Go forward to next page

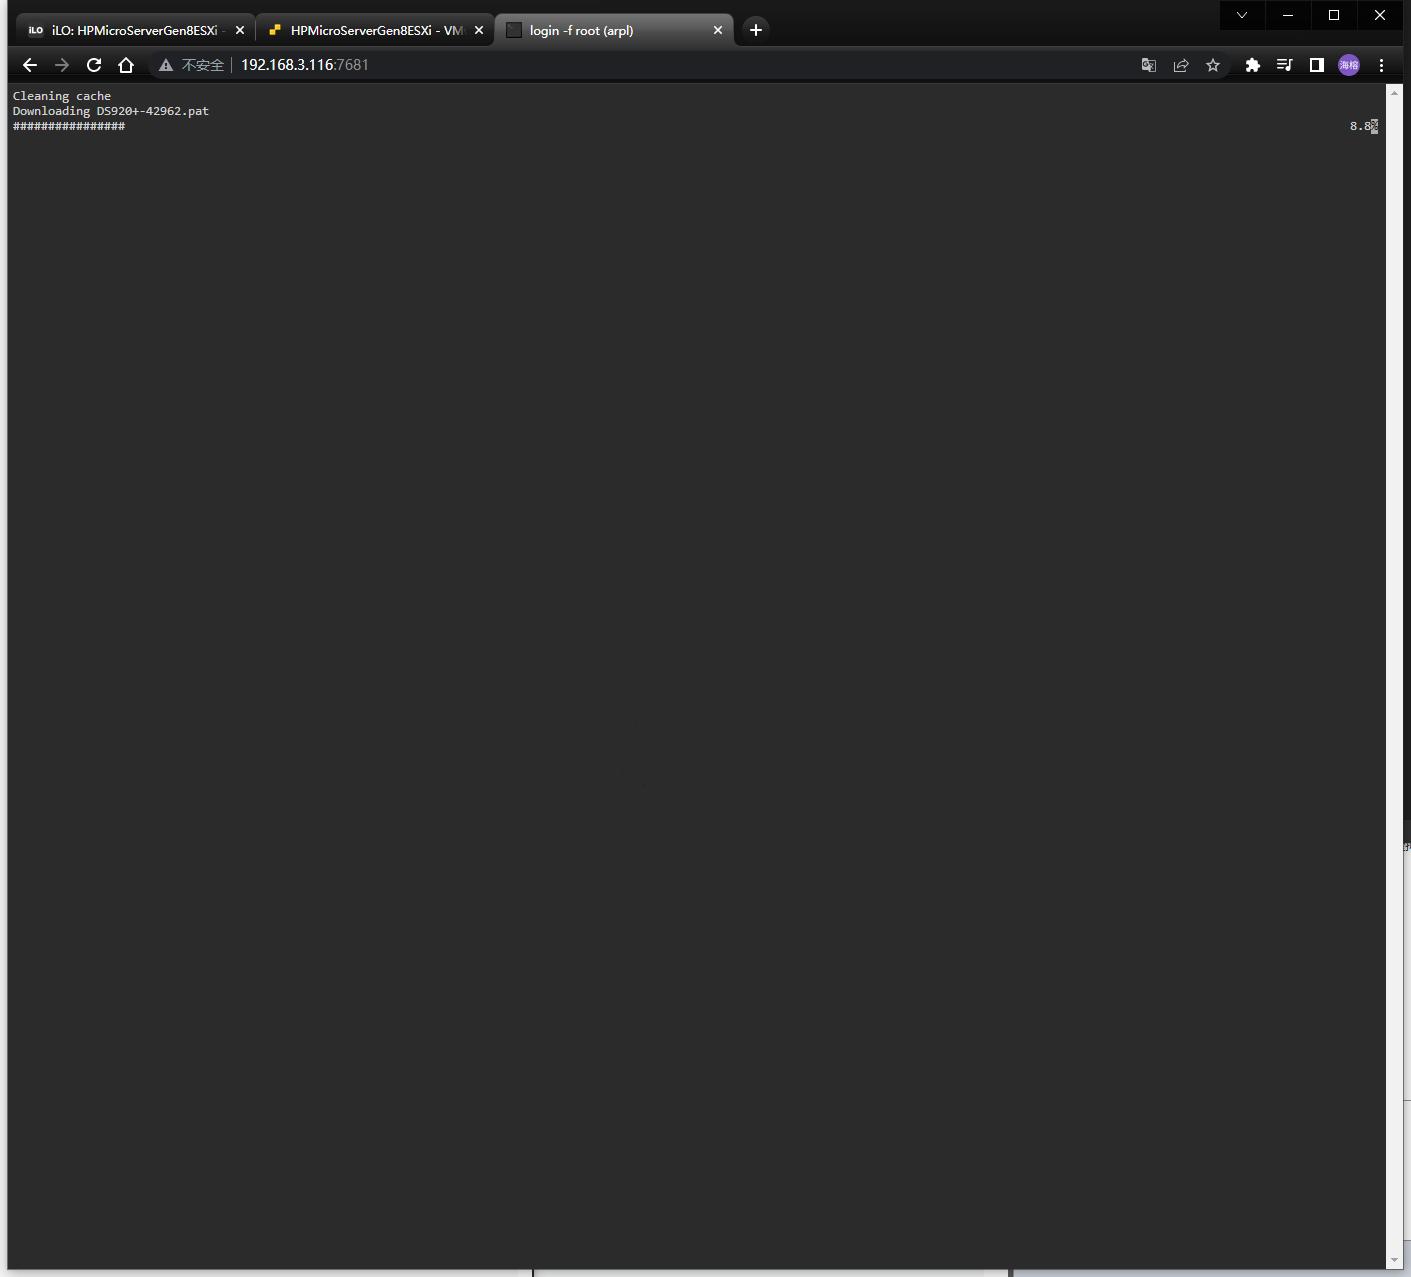pos(62,65)
